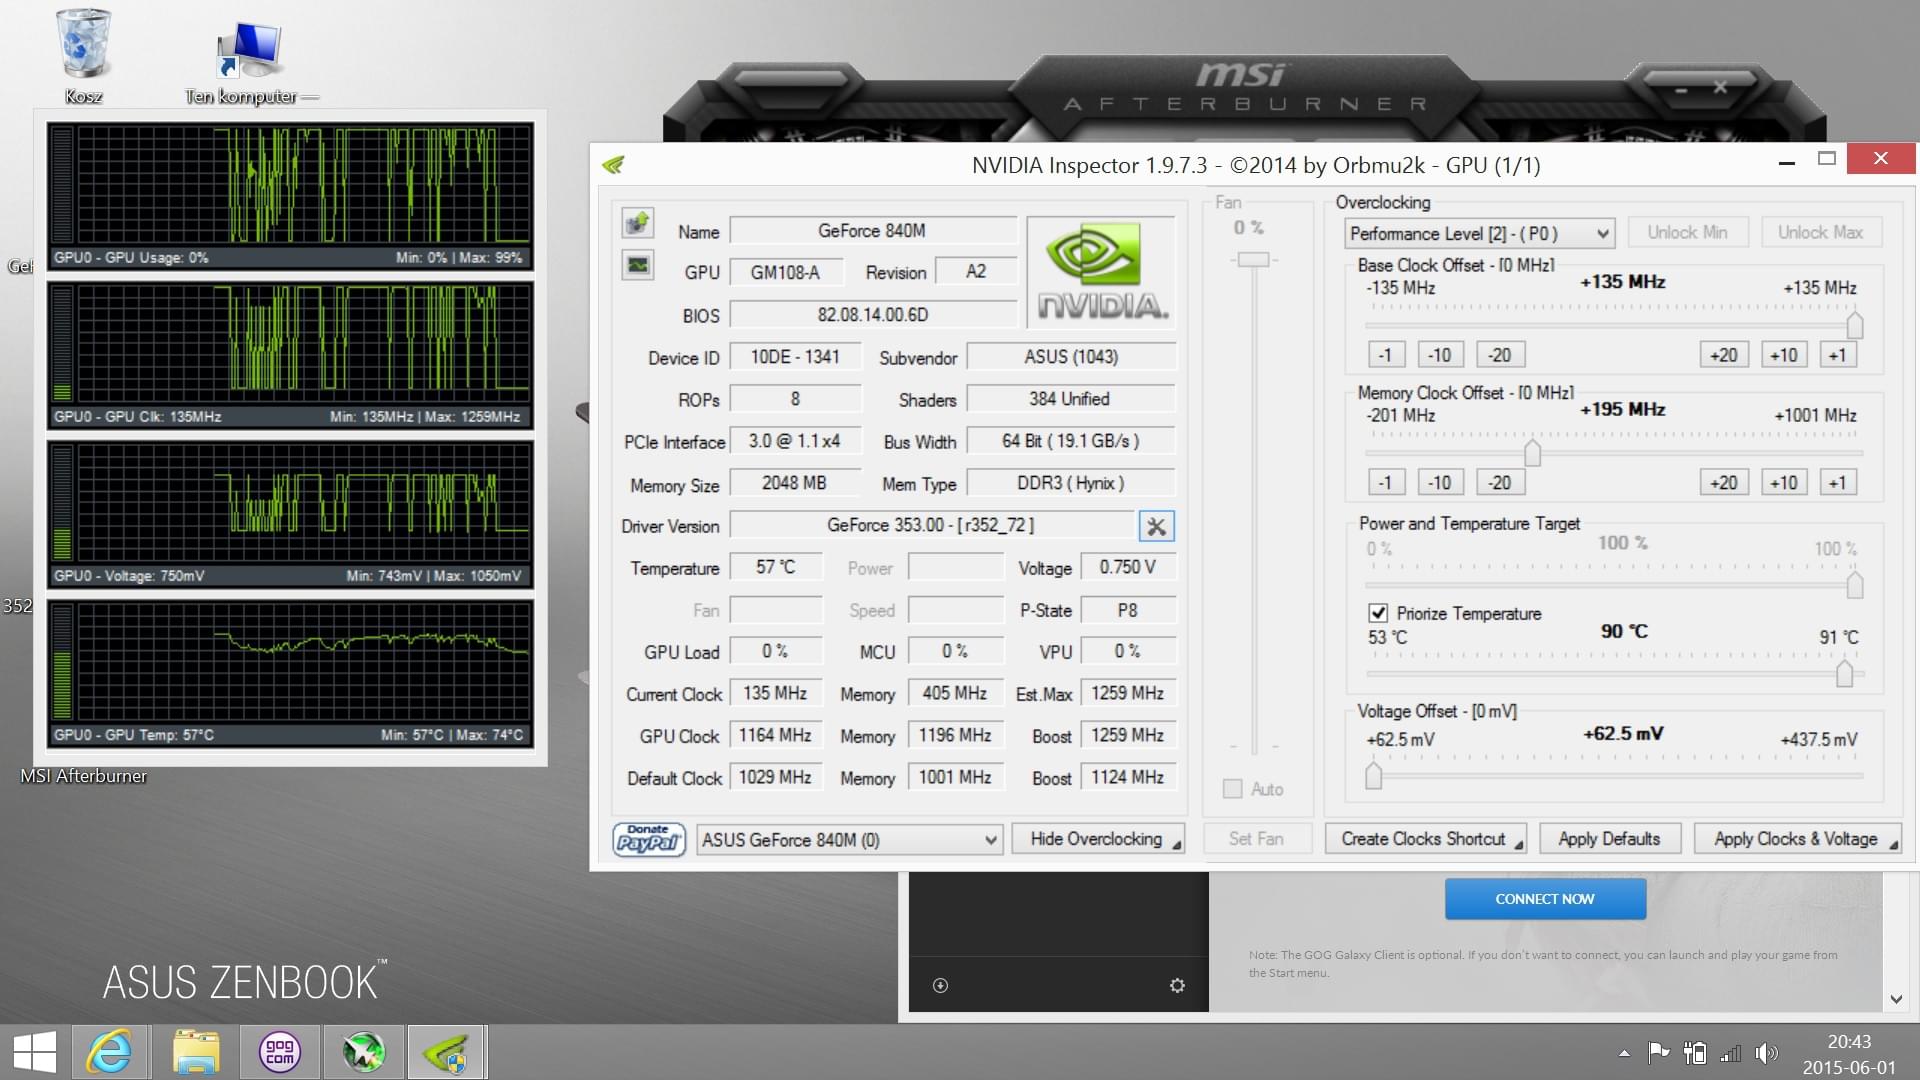Screen dimensions: 1920x1080
Task: Close the MSI Afterburner window
Action: click(1720, 88)
